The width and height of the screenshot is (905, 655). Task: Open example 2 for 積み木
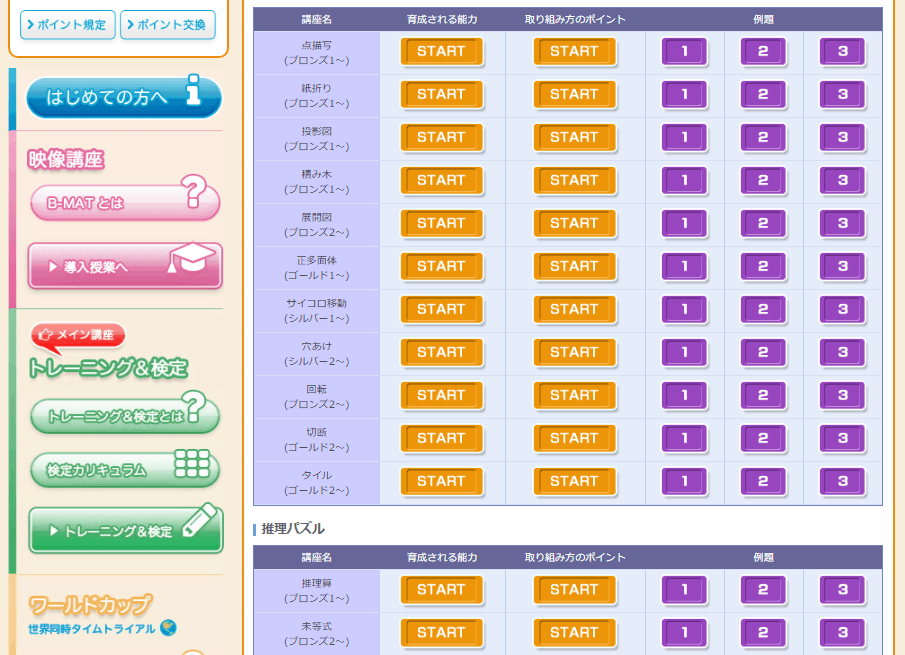pos(763,181)
